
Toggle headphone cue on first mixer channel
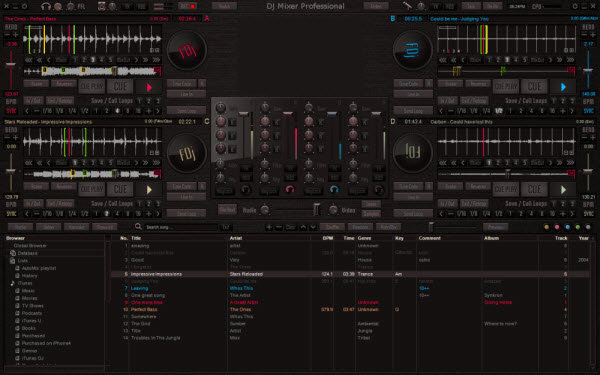pos(245,189)
